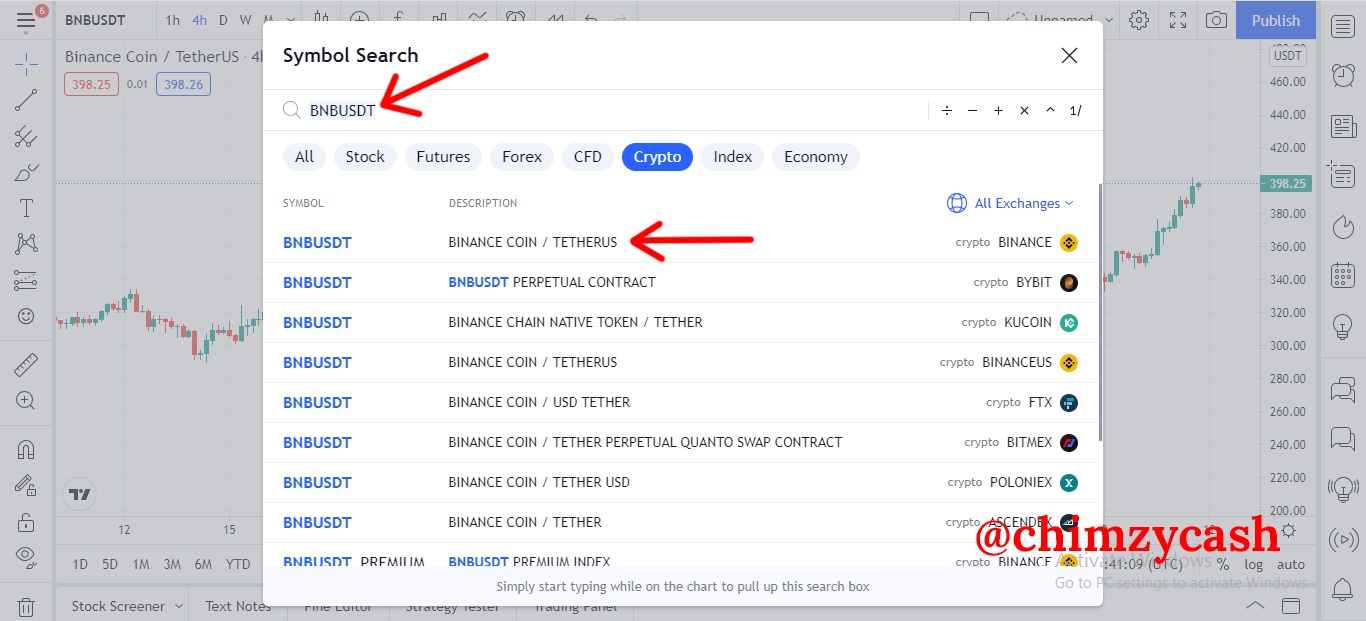1366x621 pixels.
Task: Choose BNBUSDT on KUCOIN exchange
Action: coord(680,322)
